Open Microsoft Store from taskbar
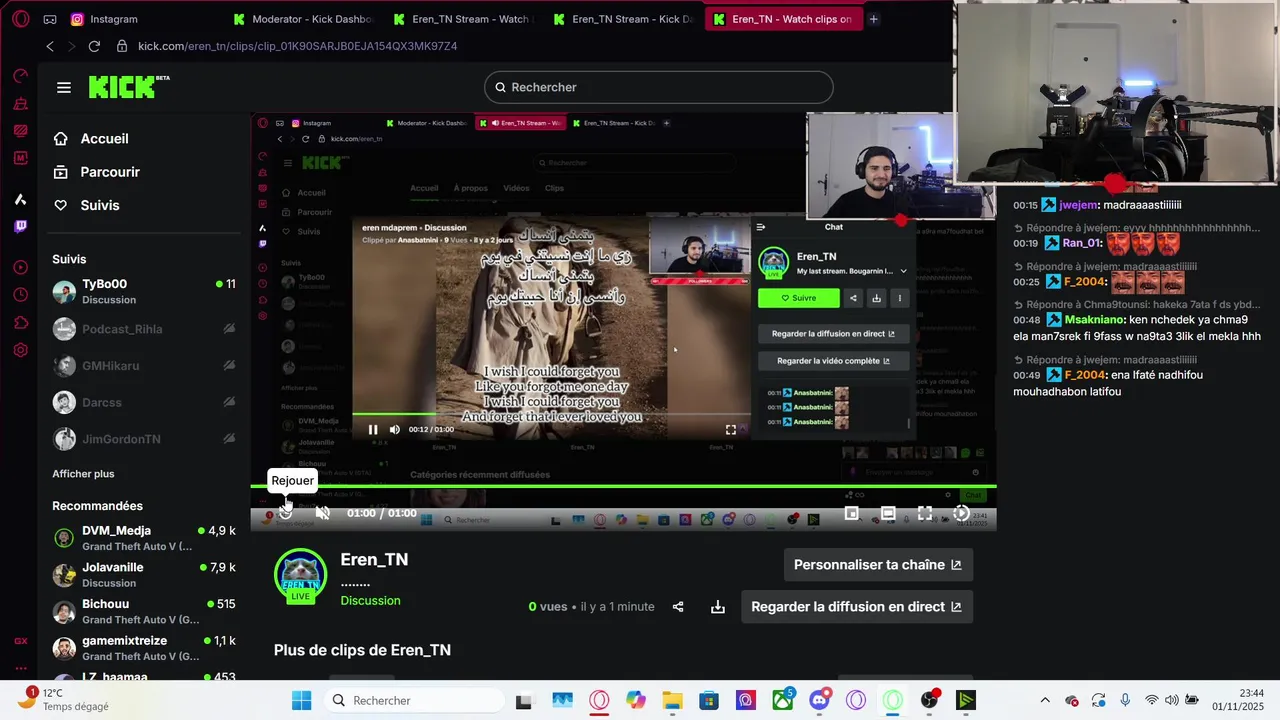The image size is (1280, 720). [x=709, y=700]
